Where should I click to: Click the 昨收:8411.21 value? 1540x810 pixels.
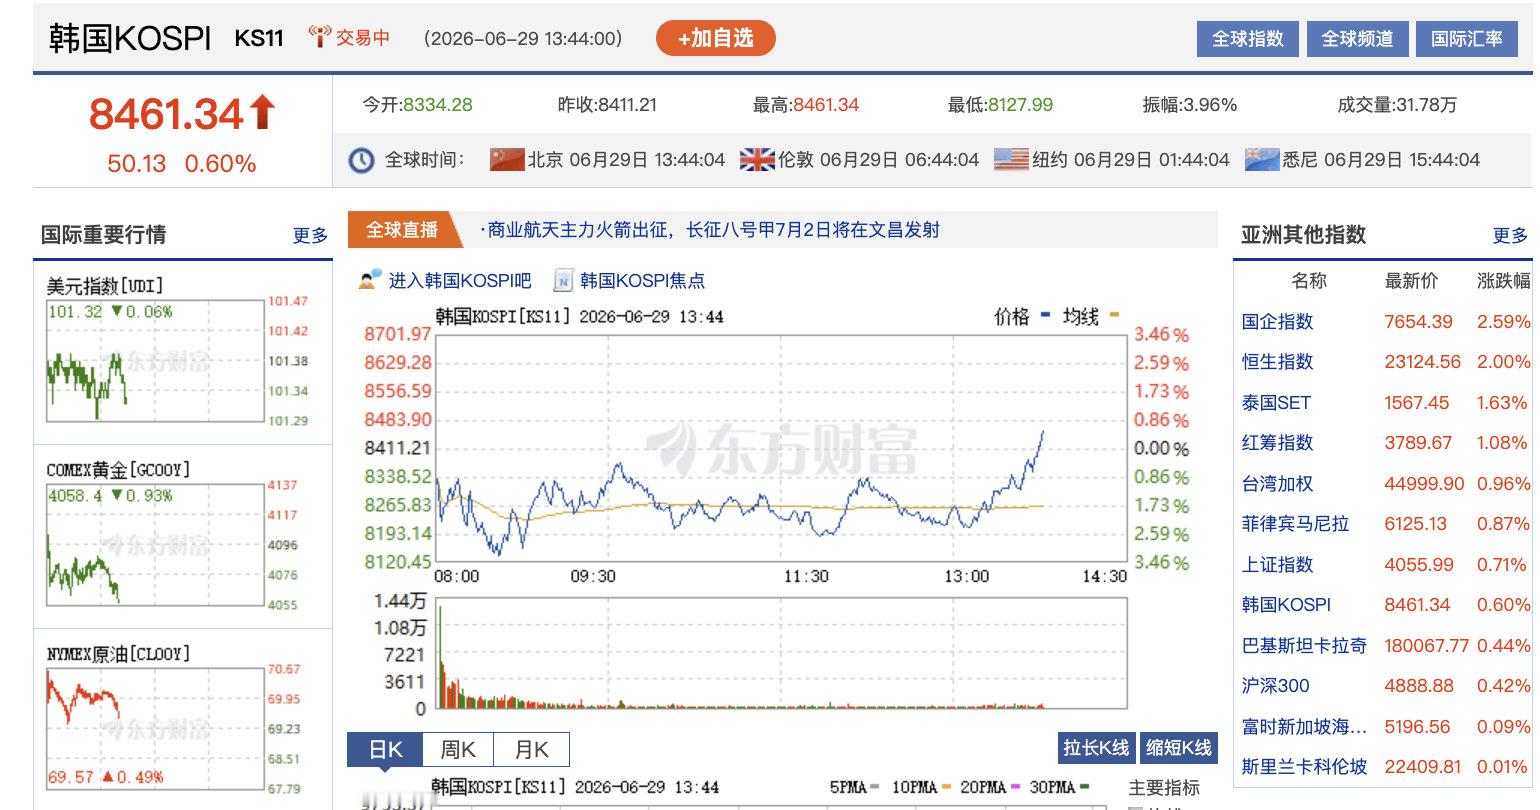pos(607,104)
